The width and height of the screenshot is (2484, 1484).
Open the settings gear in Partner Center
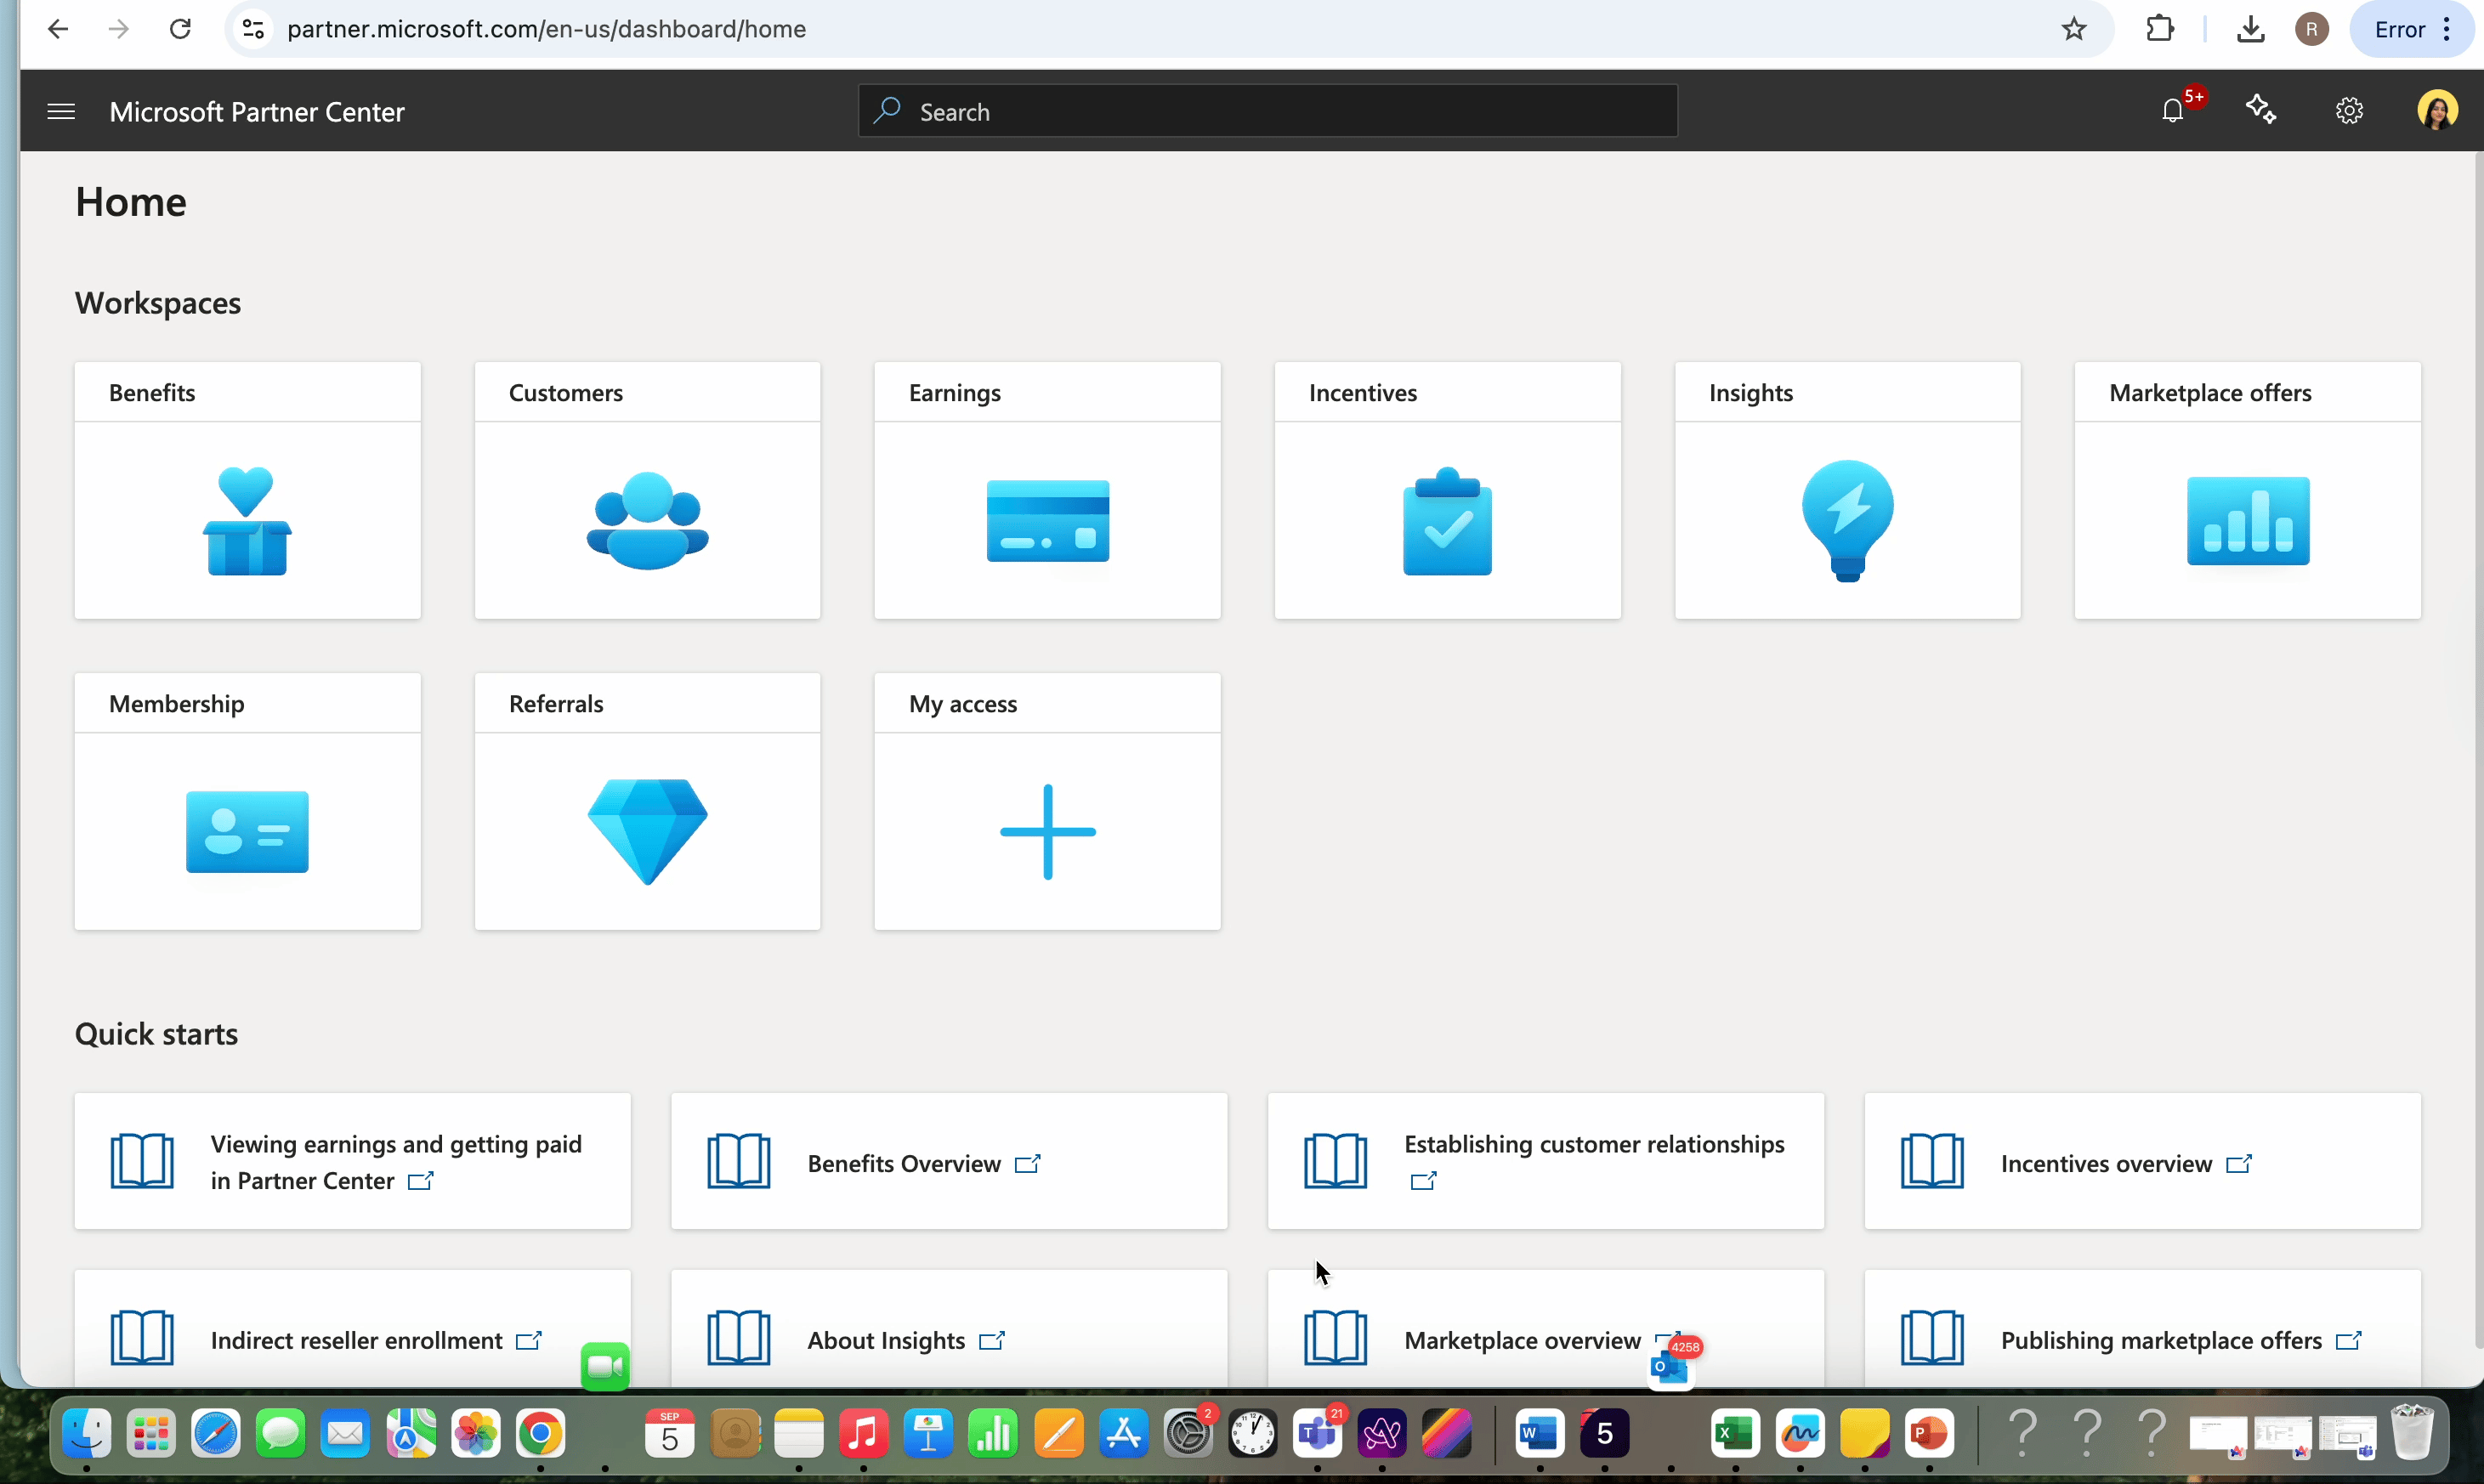pyautogui.click(x=2349, y=110)
